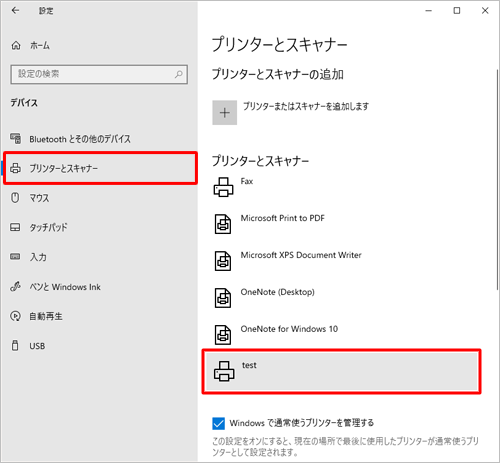Click the touchpad icon beside タッチパッド

[15, 227]
